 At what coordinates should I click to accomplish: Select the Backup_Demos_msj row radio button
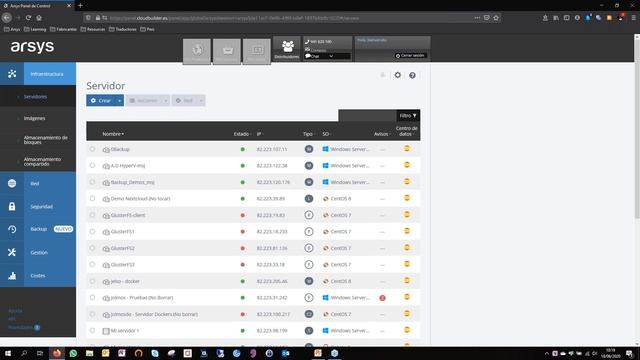(x=92, y=182)
